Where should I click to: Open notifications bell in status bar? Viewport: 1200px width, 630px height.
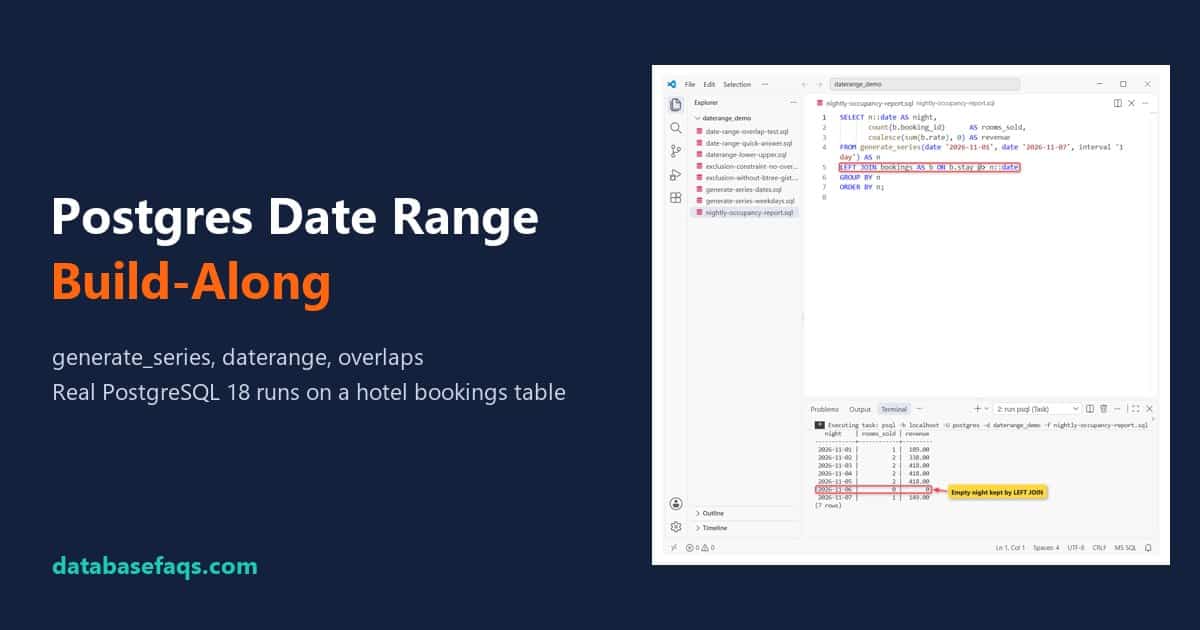(1148, 547)
